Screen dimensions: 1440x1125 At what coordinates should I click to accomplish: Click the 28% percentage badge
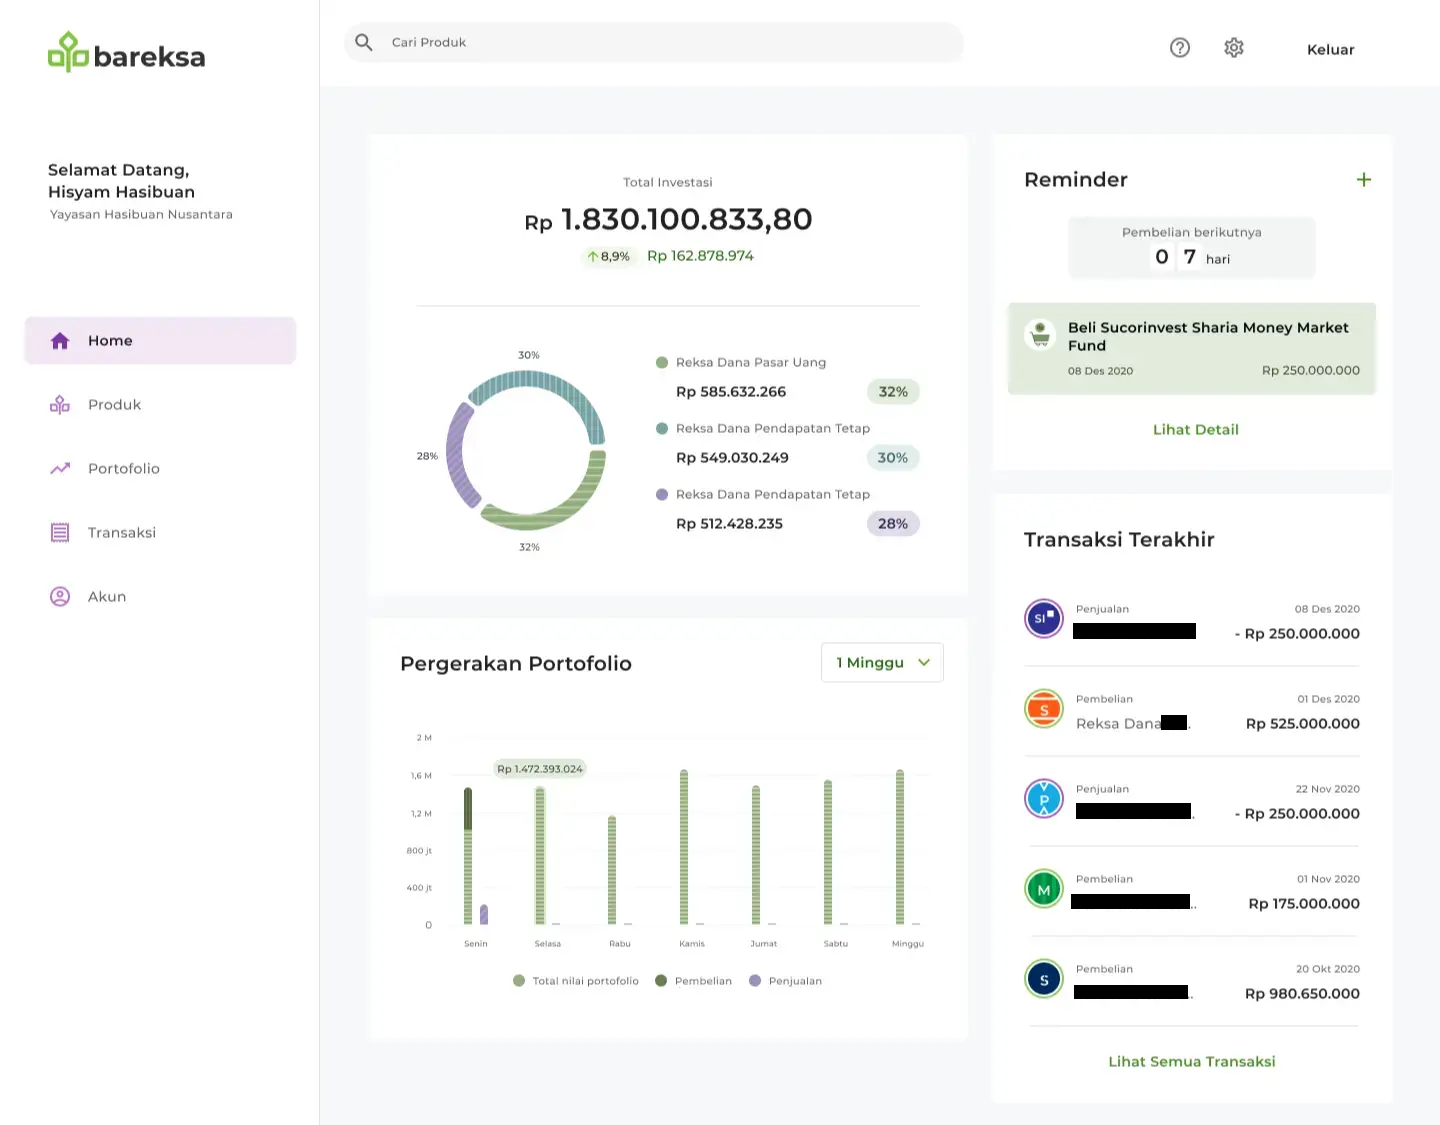(x=893, y=524)
